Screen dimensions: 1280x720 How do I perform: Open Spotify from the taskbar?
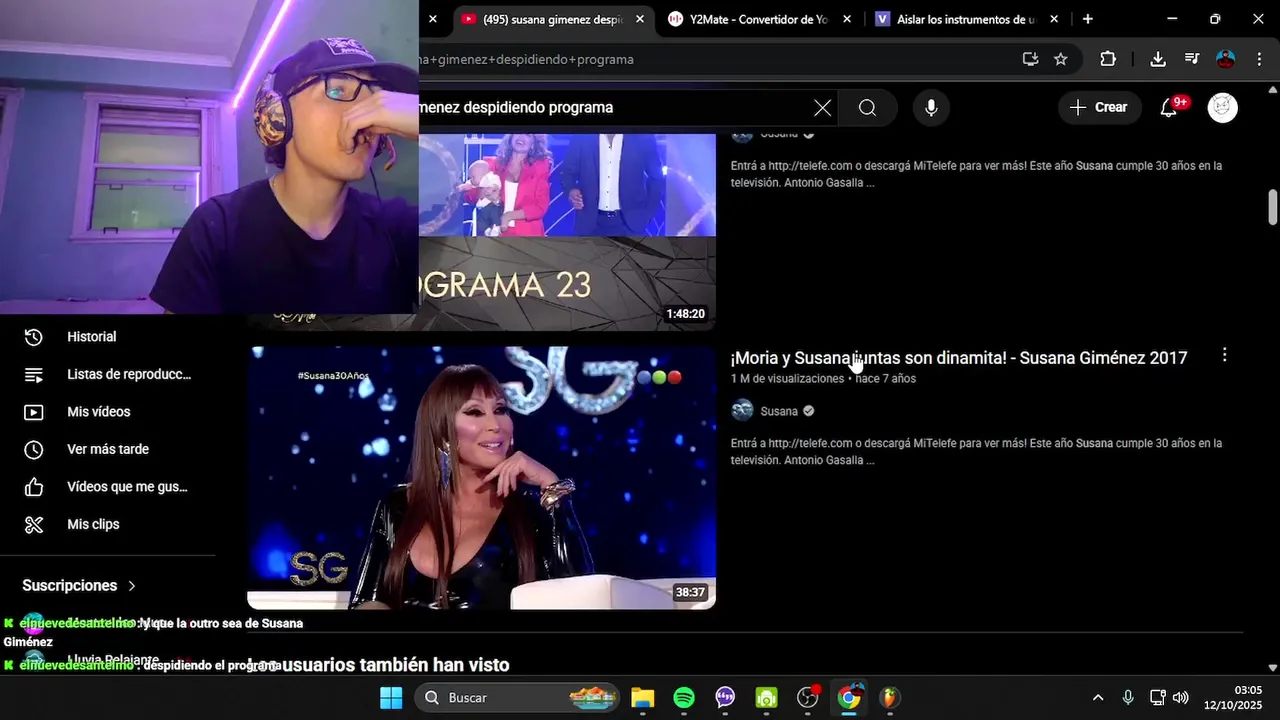pyautogui.click(x=684, y=697)
